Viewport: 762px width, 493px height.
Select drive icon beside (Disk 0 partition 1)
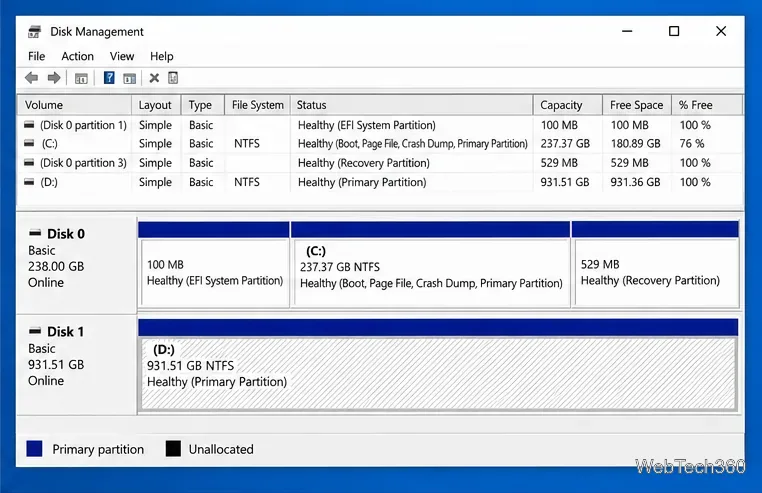click(29, 125)
